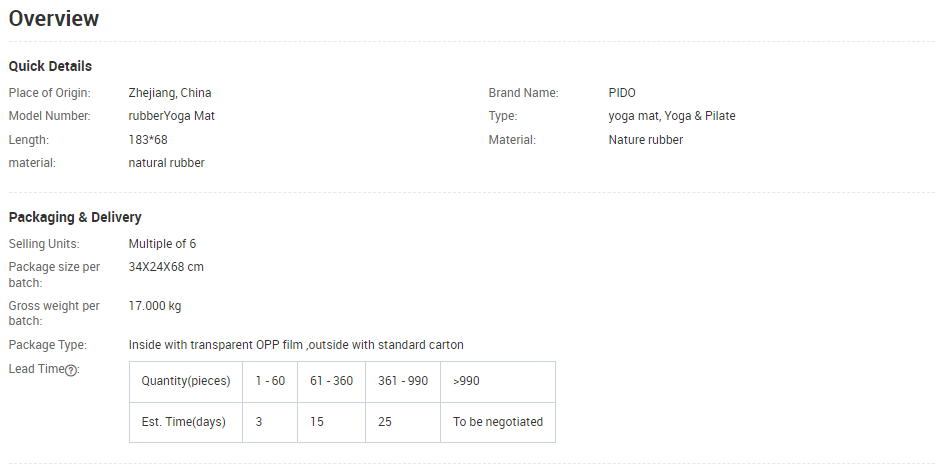Click the PIDO brand name value
Viewport: 941px width, 472px height.
[622, 93]
